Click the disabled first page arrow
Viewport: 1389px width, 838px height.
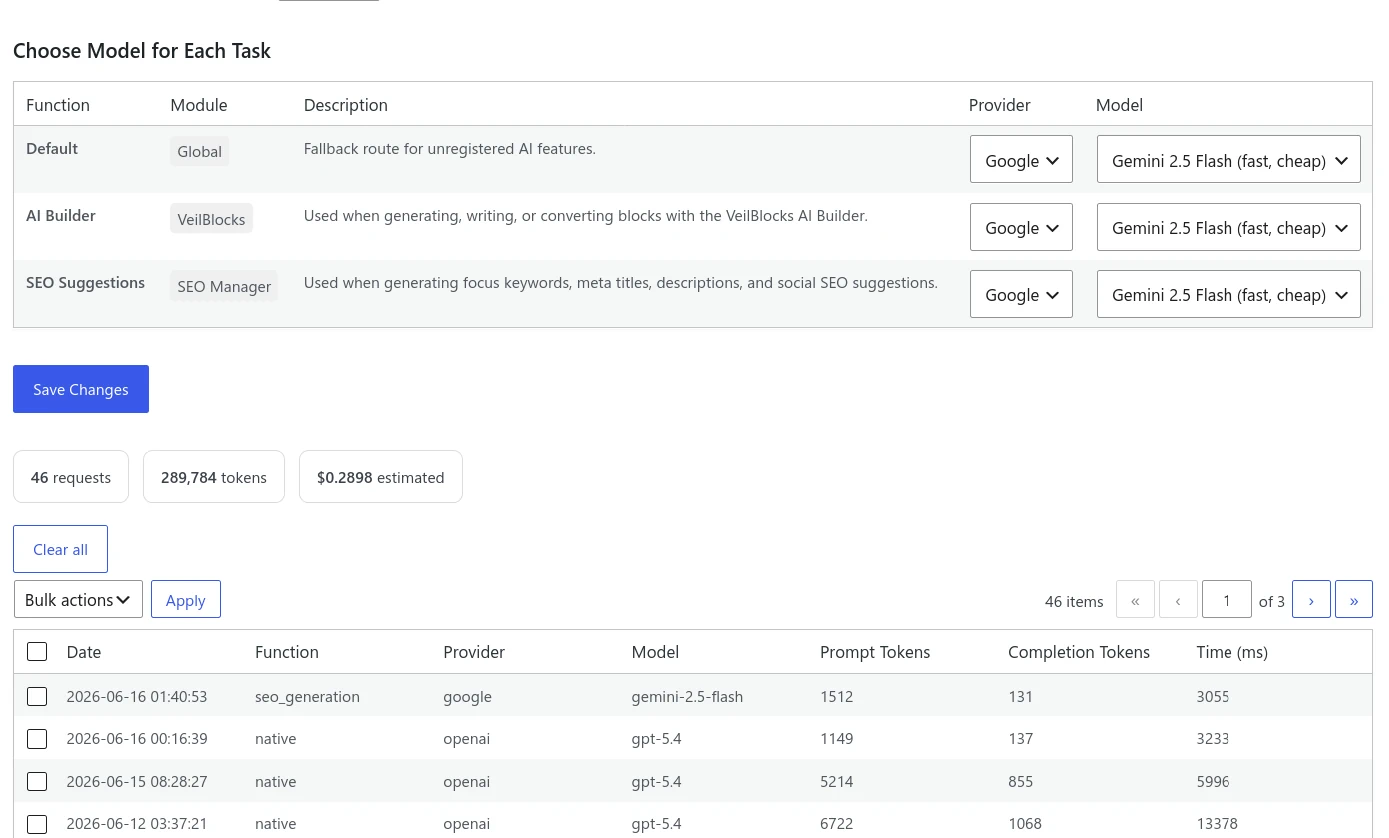1135,600
